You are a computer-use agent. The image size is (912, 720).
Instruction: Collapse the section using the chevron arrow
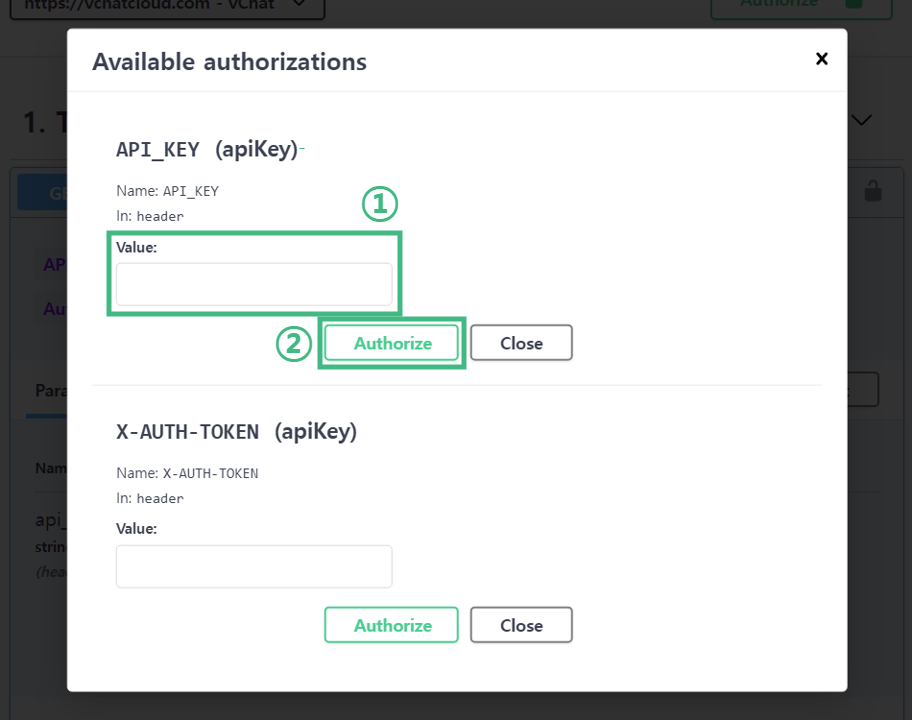tap(861, 120)
